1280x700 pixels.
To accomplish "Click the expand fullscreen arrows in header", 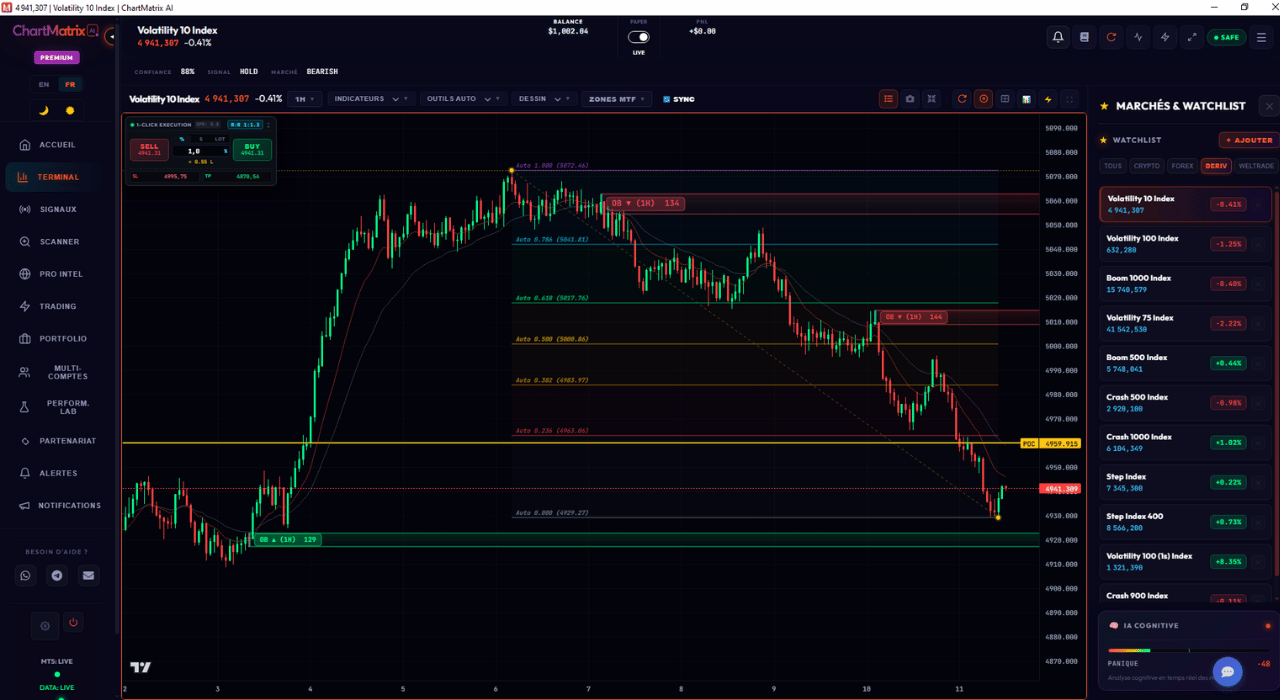I will coord(1192,37).
